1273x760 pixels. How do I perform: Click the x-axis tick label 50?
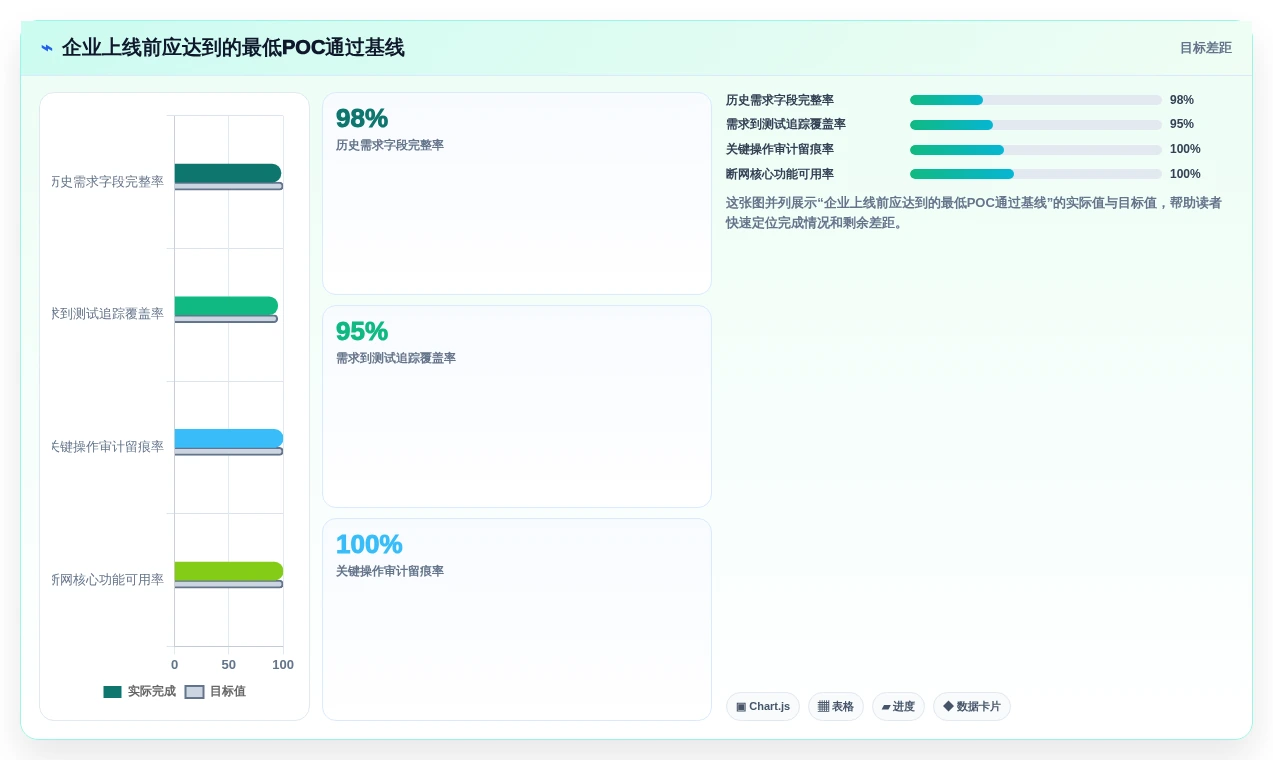(x=229, y=665)
